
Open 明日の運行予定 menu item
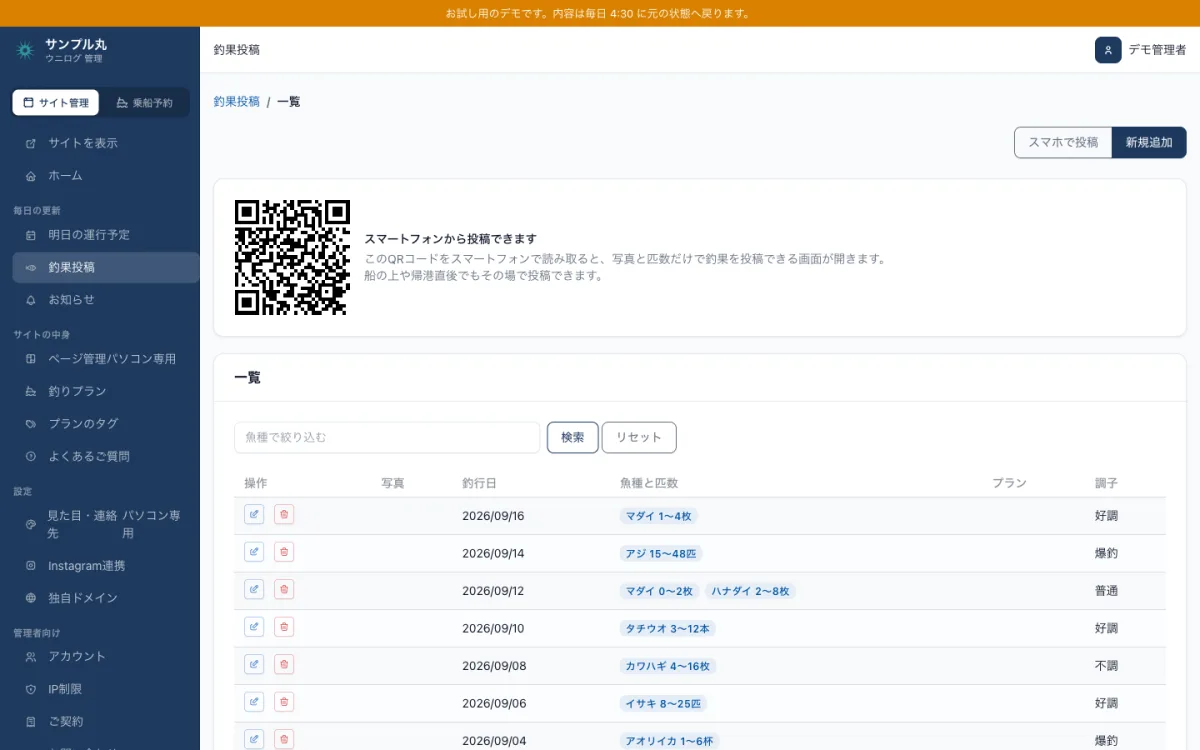(106, 235)
